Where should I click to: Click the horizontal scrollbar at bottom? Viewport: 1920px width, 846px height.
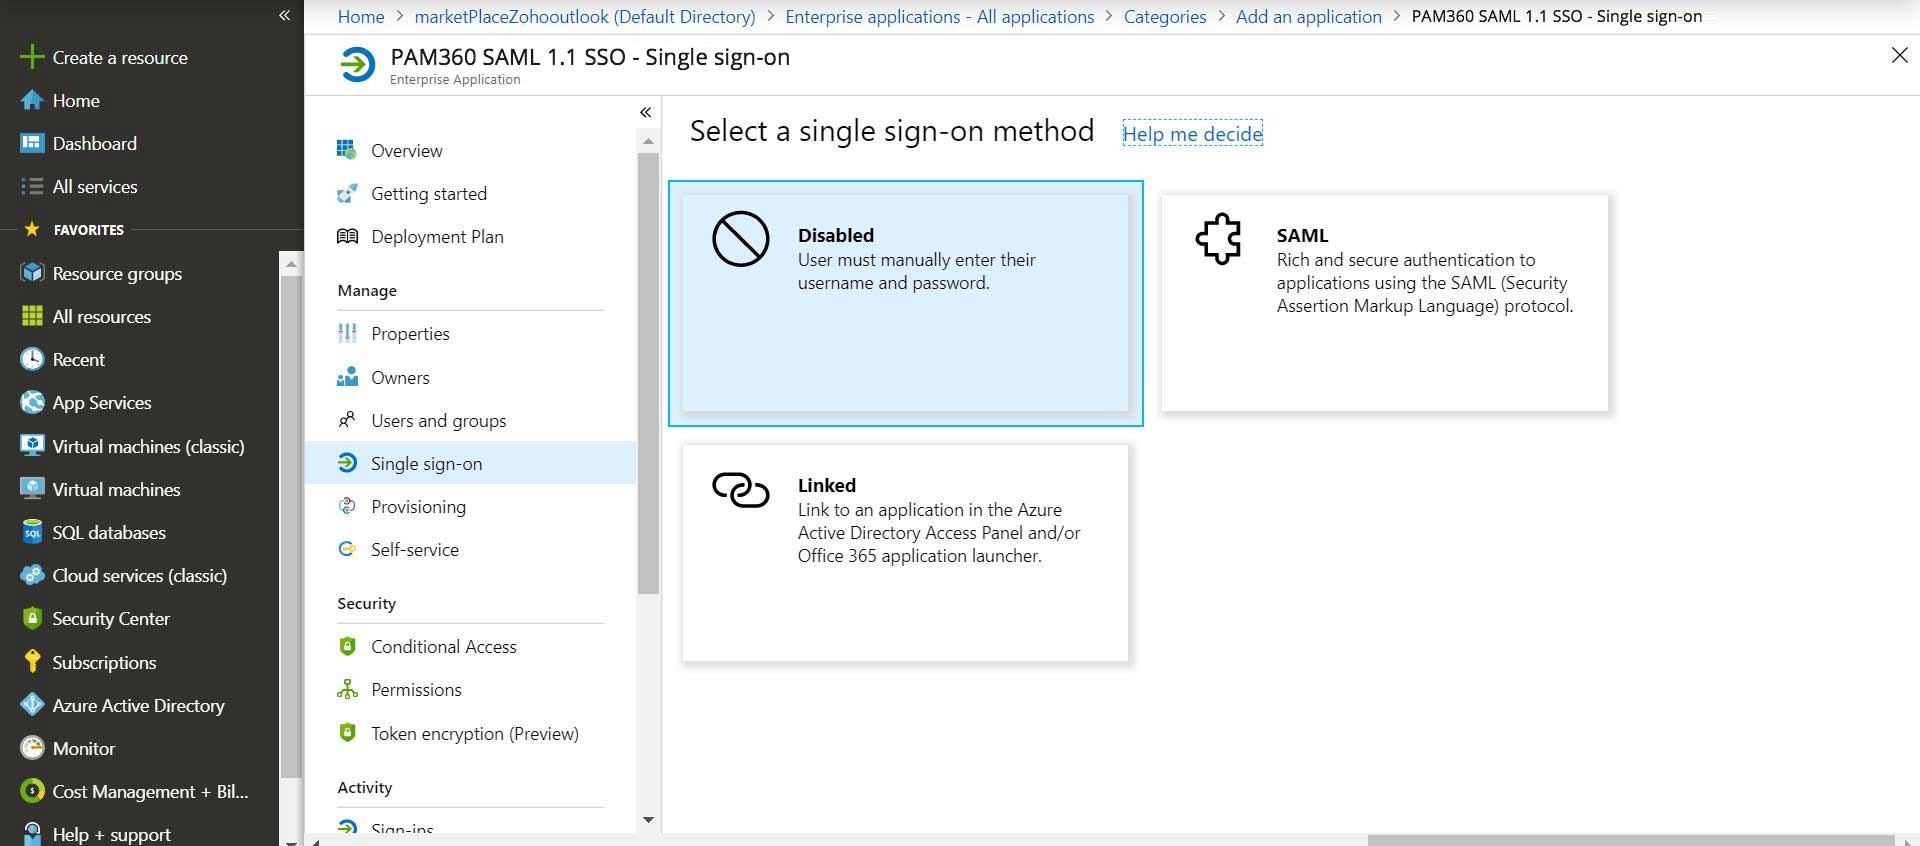(x=1630, y=840)
